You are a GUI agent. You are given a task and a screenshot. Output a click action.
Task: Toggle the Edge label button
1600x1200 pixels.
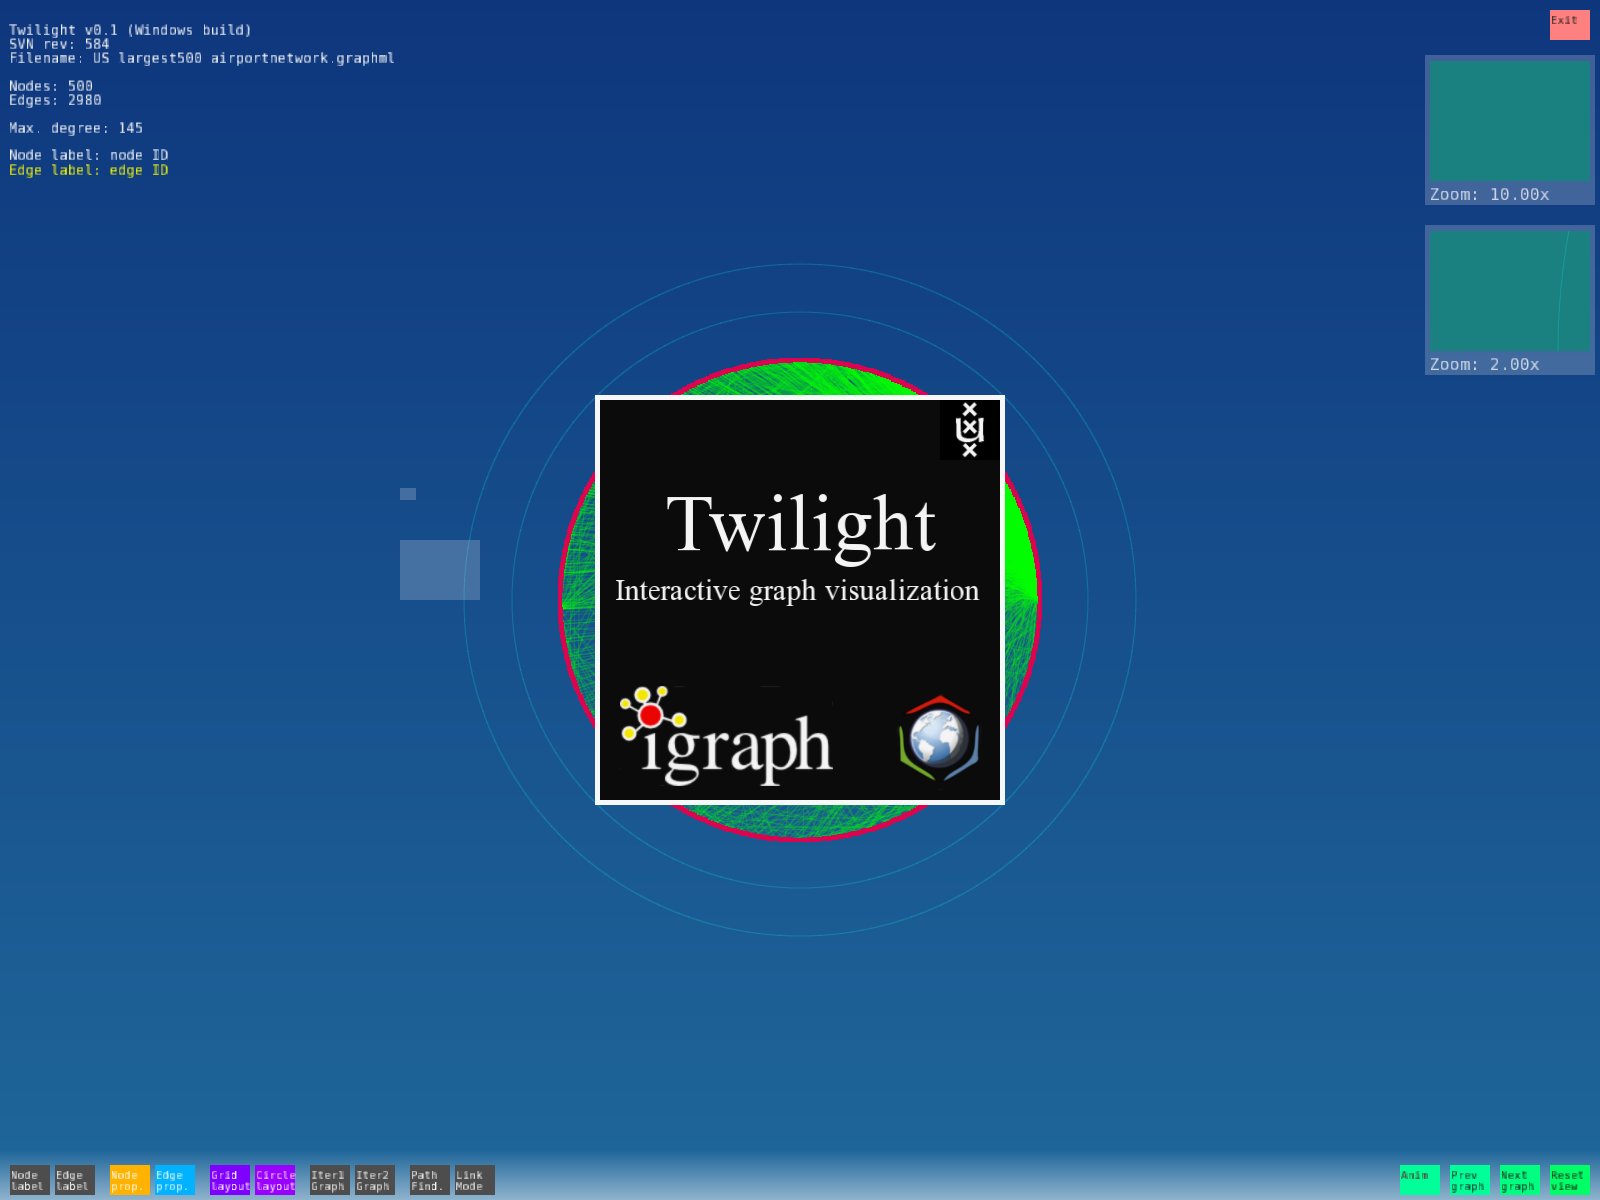(74, 1180)
